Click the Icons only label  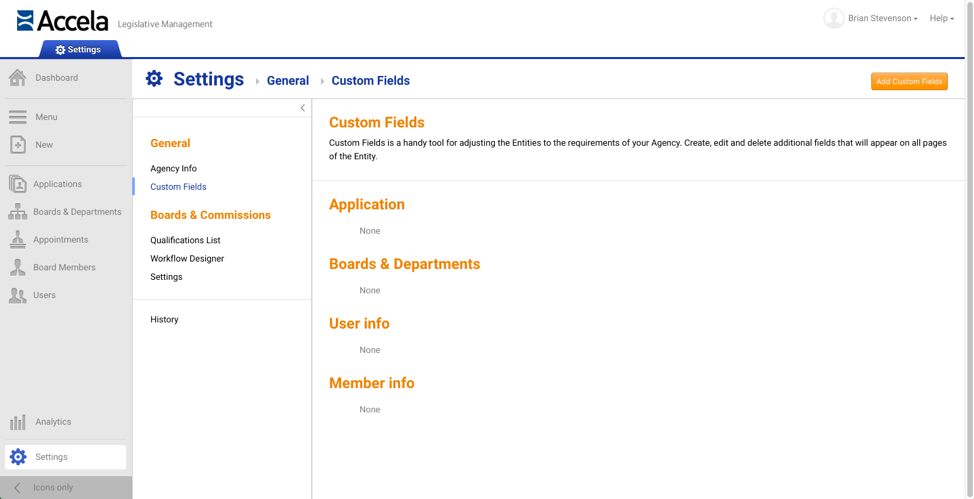(x=53, y=488)
